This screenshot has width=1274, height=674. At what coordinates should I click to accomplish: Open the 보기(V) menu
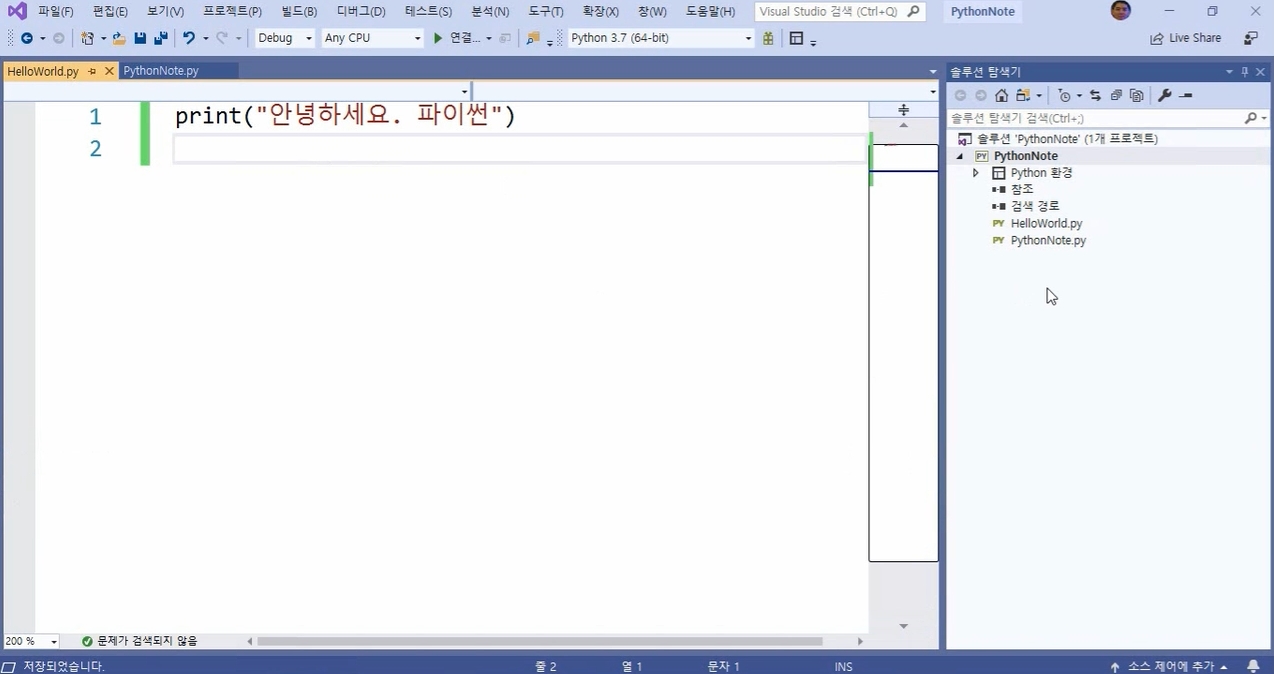coord(165,11)
